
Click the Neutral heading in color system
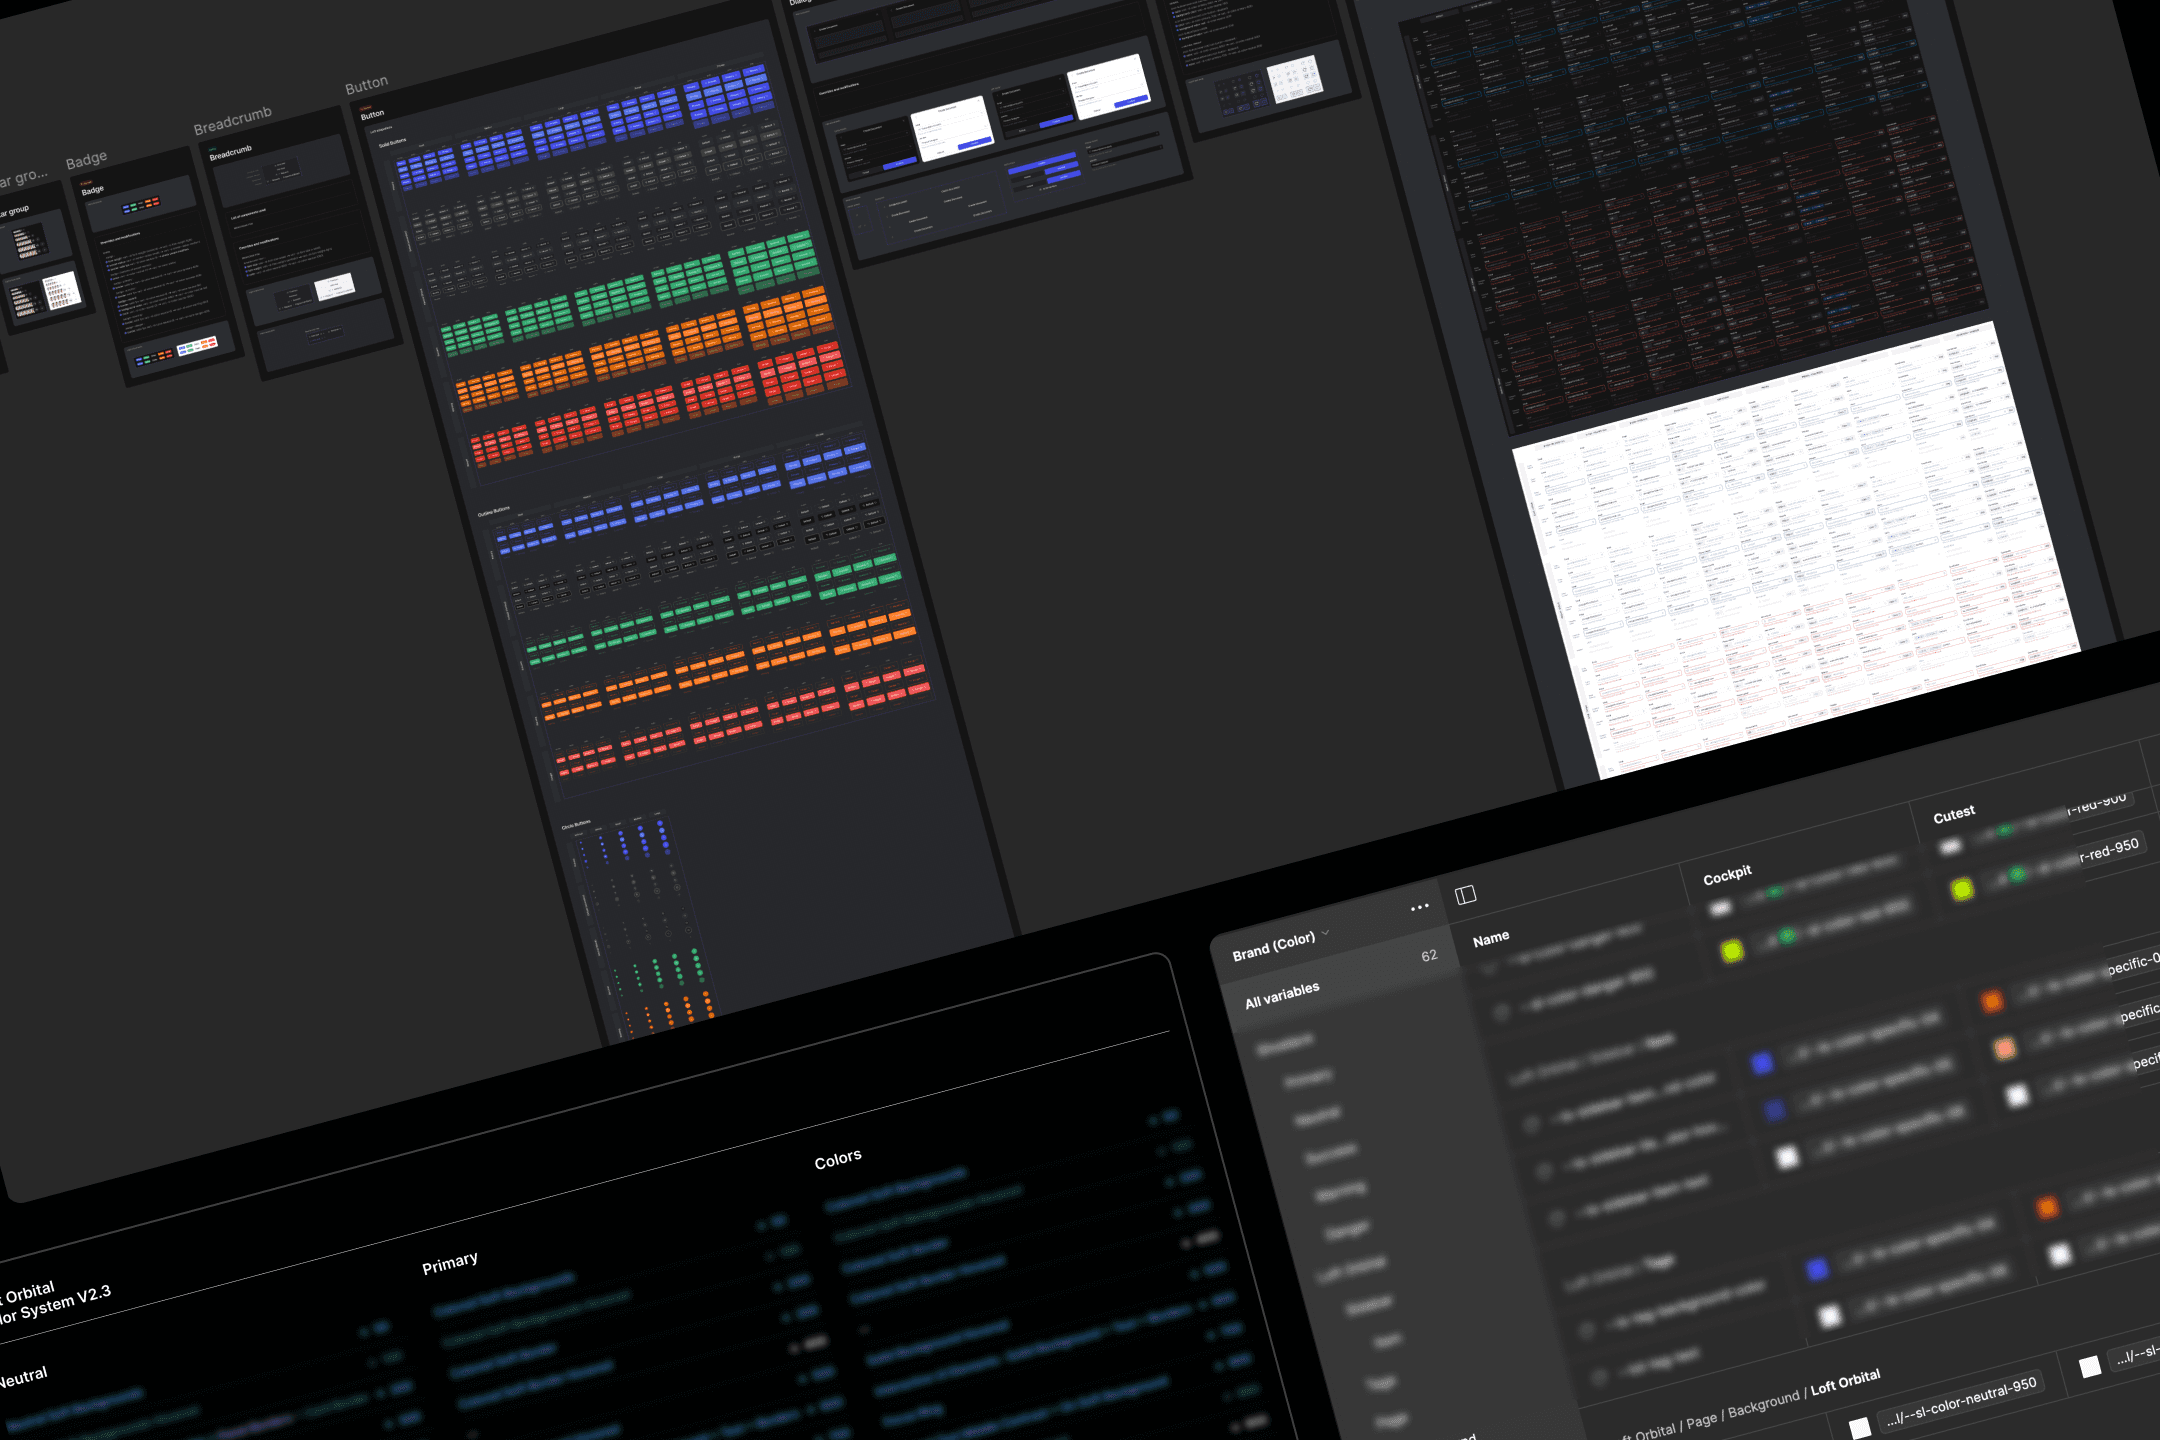(22, 1378)
